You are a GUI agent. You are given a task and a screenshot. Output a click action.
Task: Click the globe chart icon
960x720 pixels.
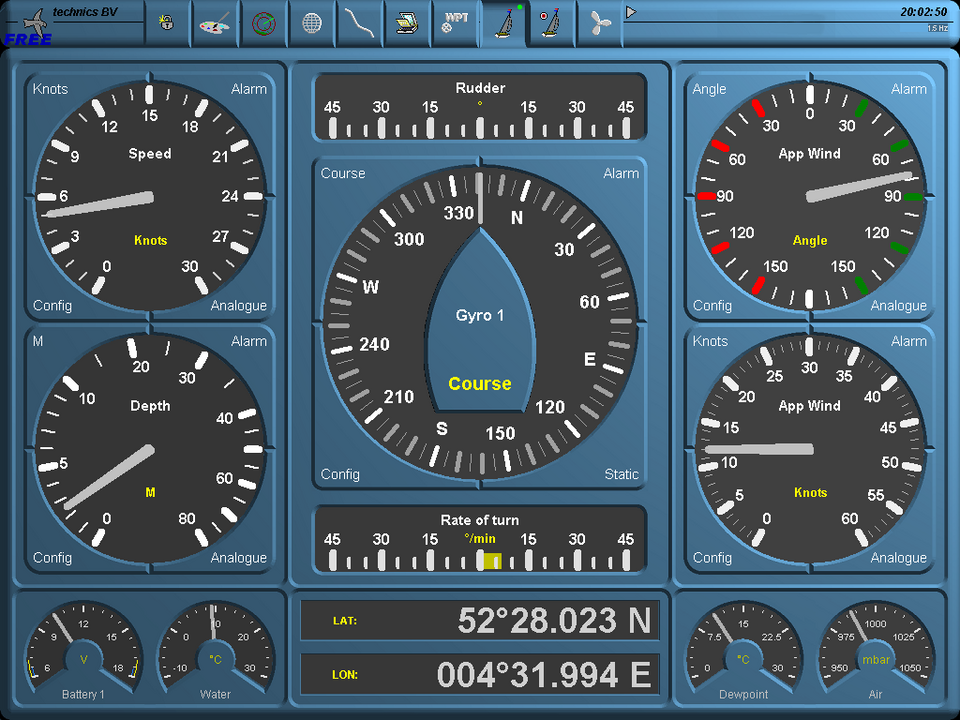312,24
